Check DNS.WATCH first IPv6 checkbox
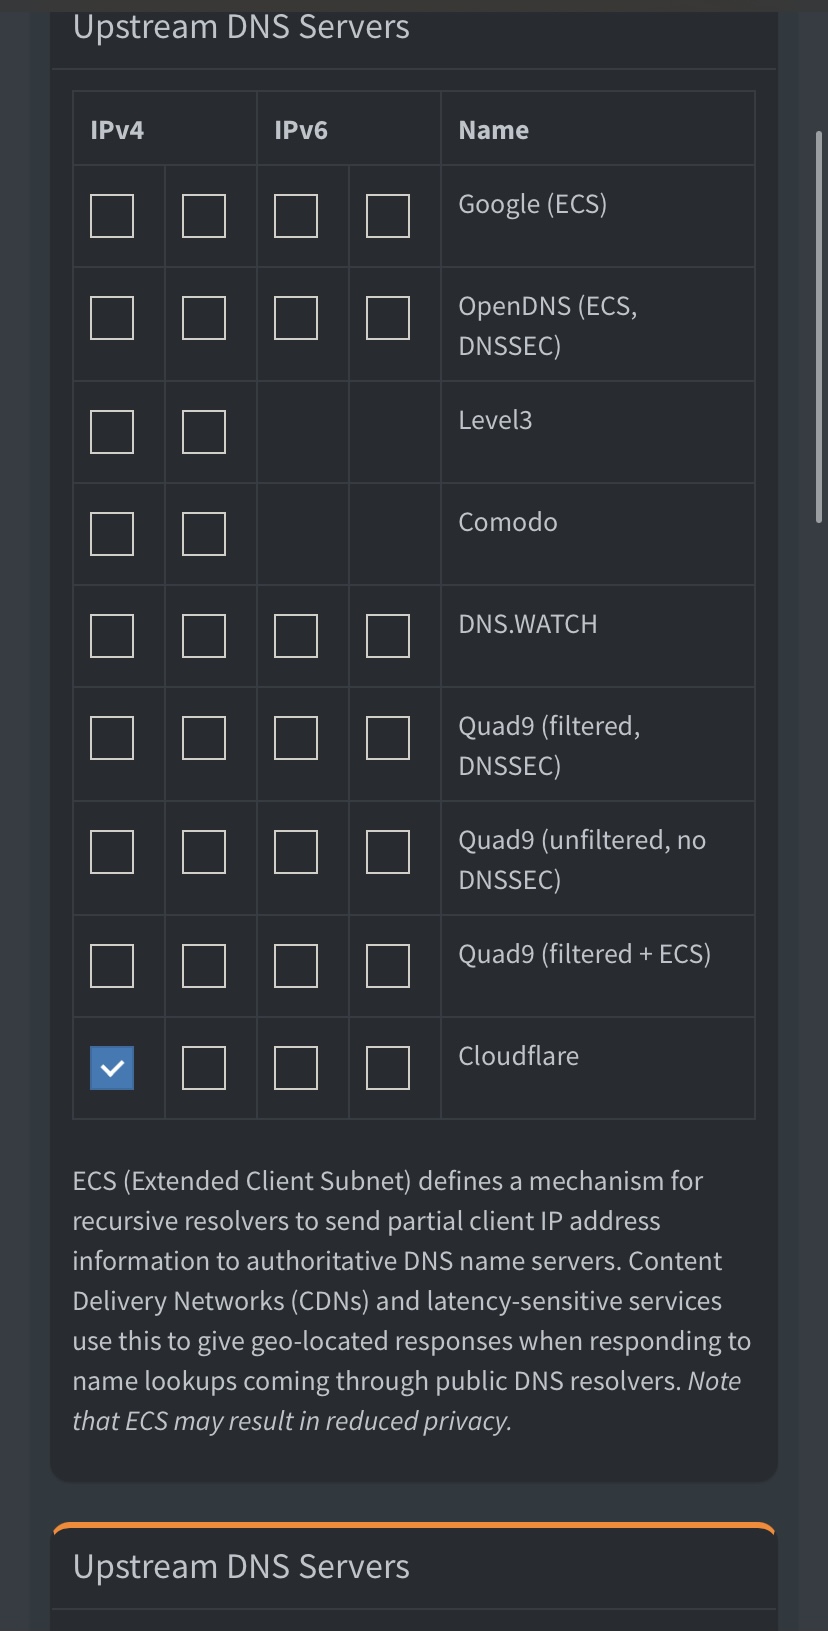828x1631 pixels. [296, 636]
